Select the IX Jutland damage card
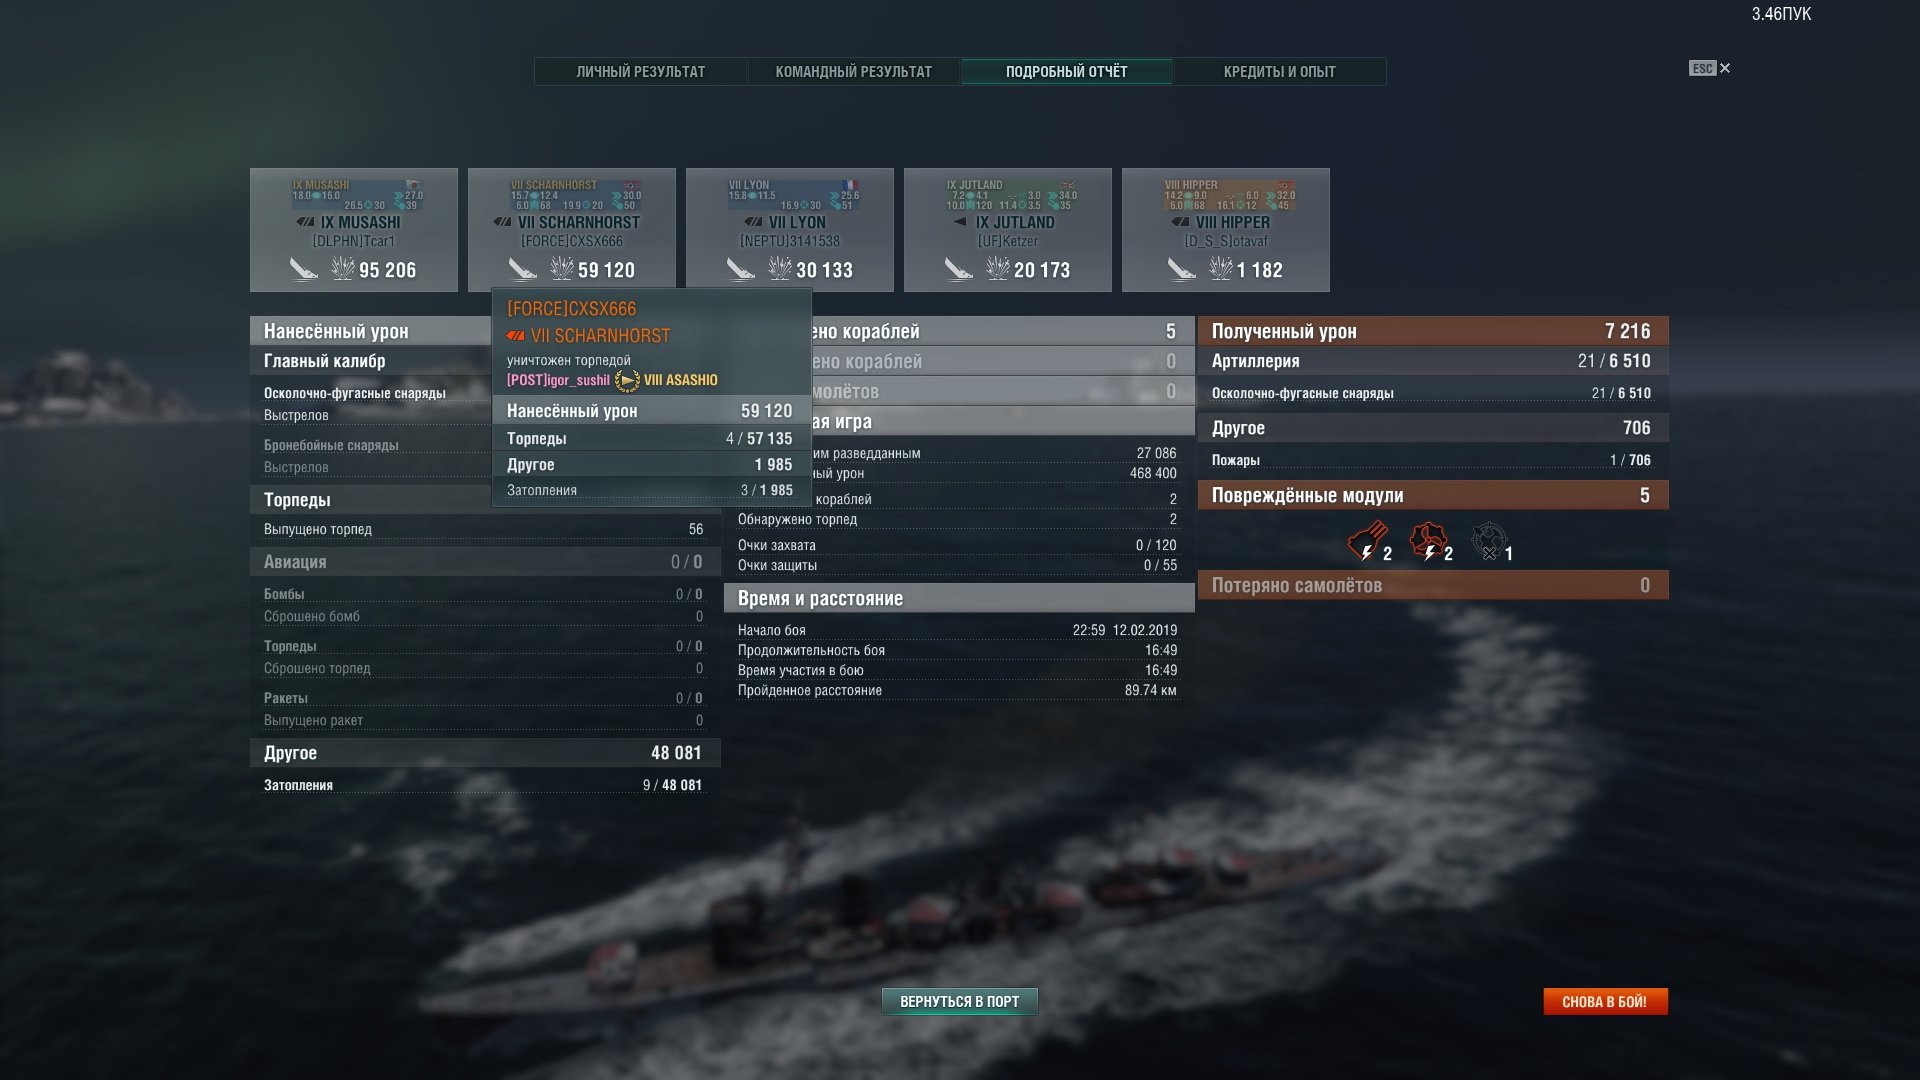 point(1008,230)
